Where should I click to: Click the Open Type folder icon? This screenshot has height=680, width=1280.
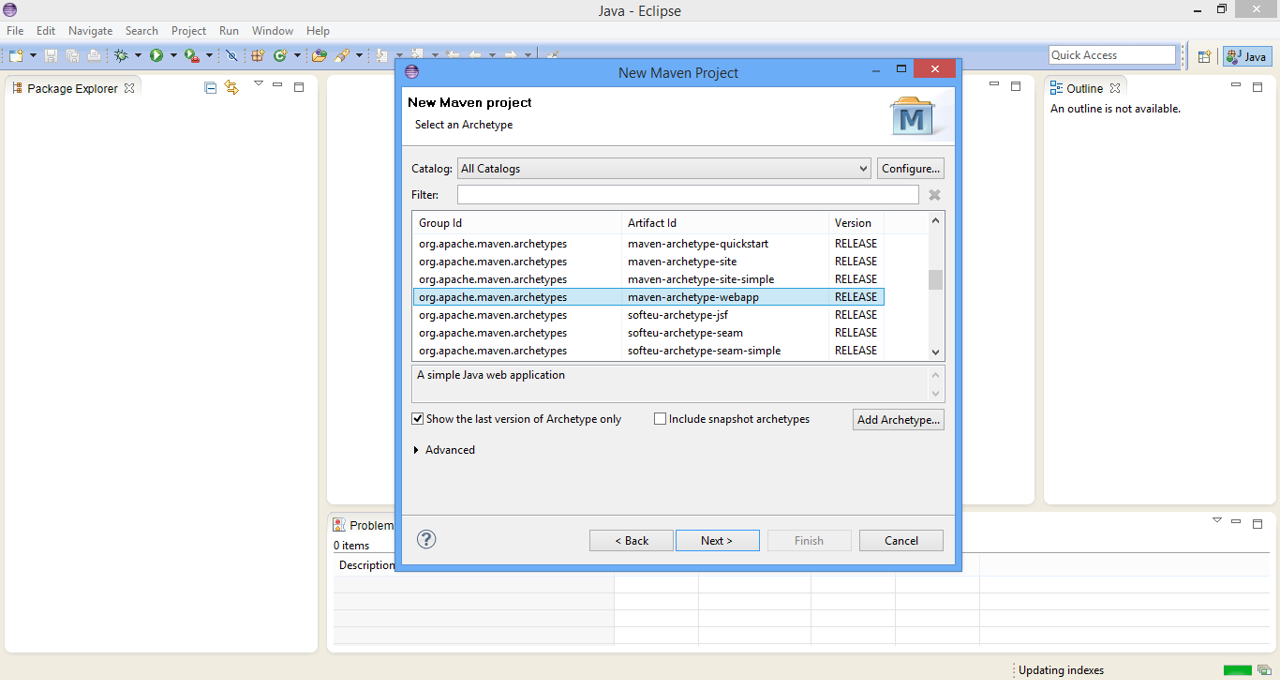(x=320, y=56)
